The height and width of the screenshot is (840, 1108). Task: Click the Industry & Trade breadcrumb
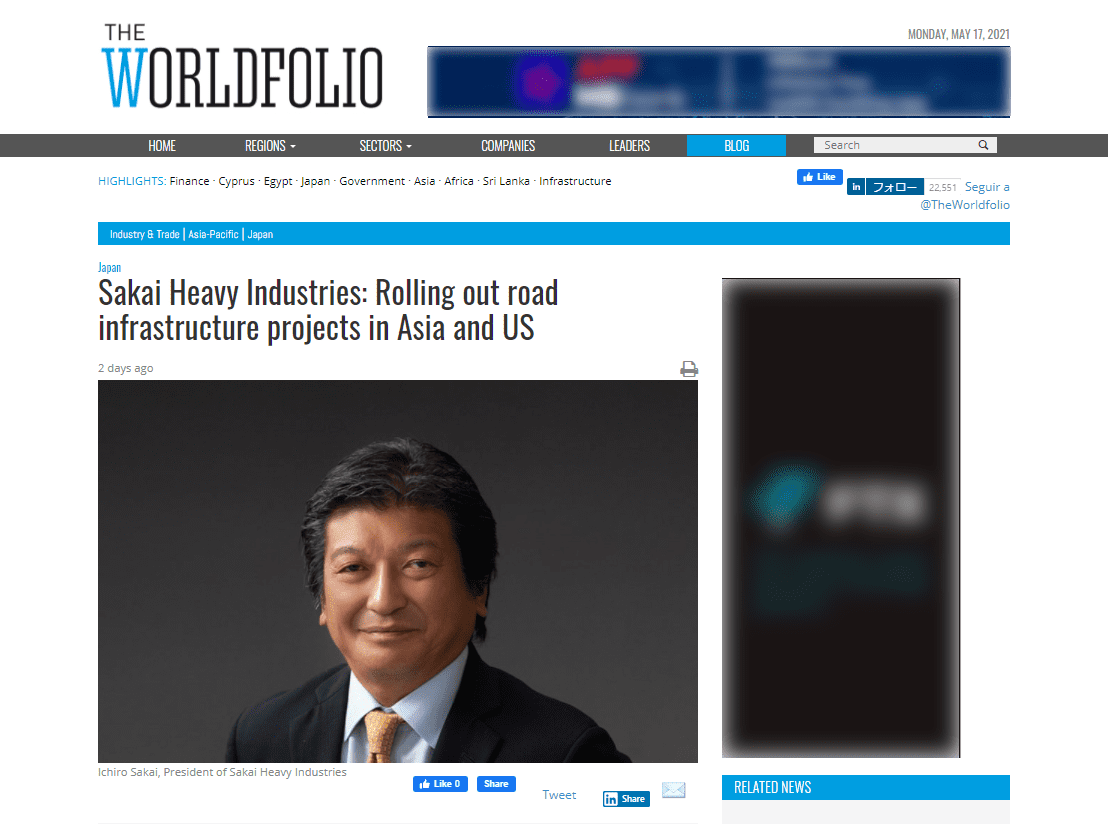144,234
